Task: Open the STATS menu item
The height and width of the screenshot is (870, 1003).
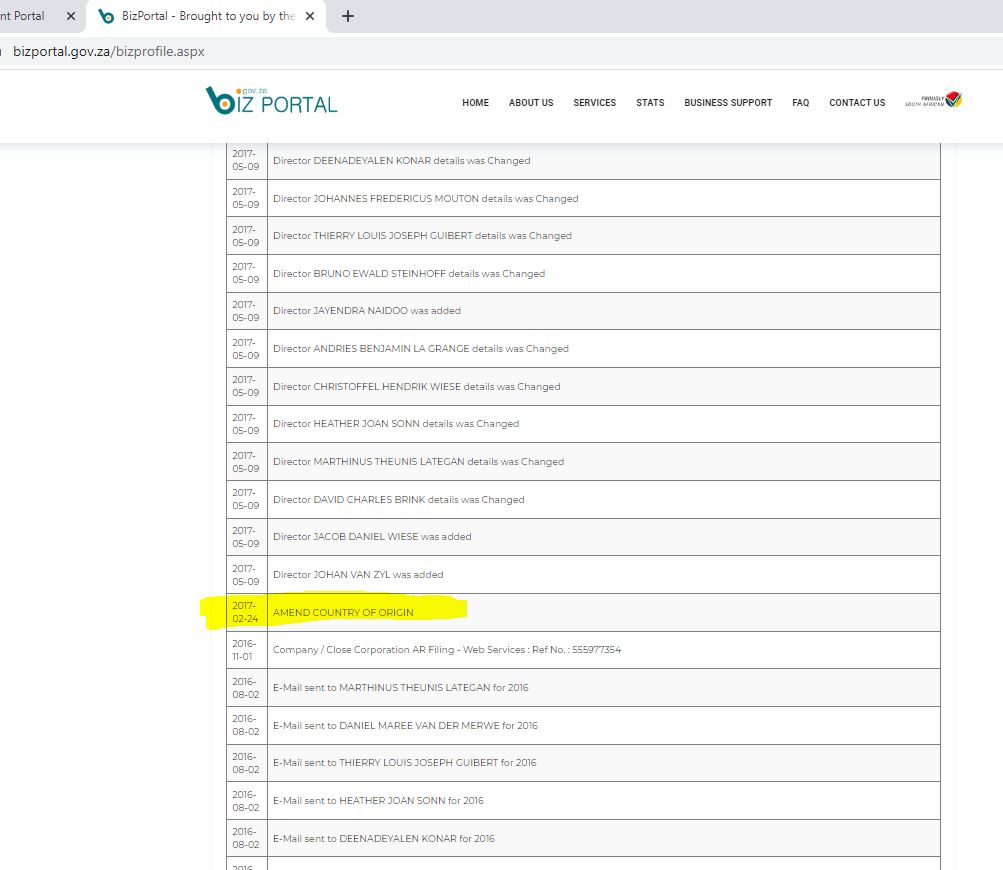Action: pyautogui.click(x=650, y=102)
